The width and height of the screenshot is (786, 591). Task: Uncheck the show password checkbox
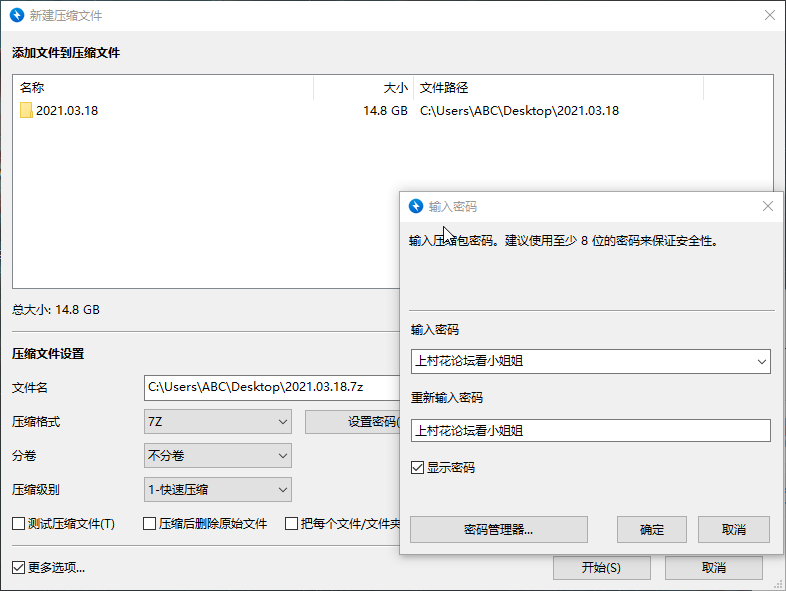point(418,467)
